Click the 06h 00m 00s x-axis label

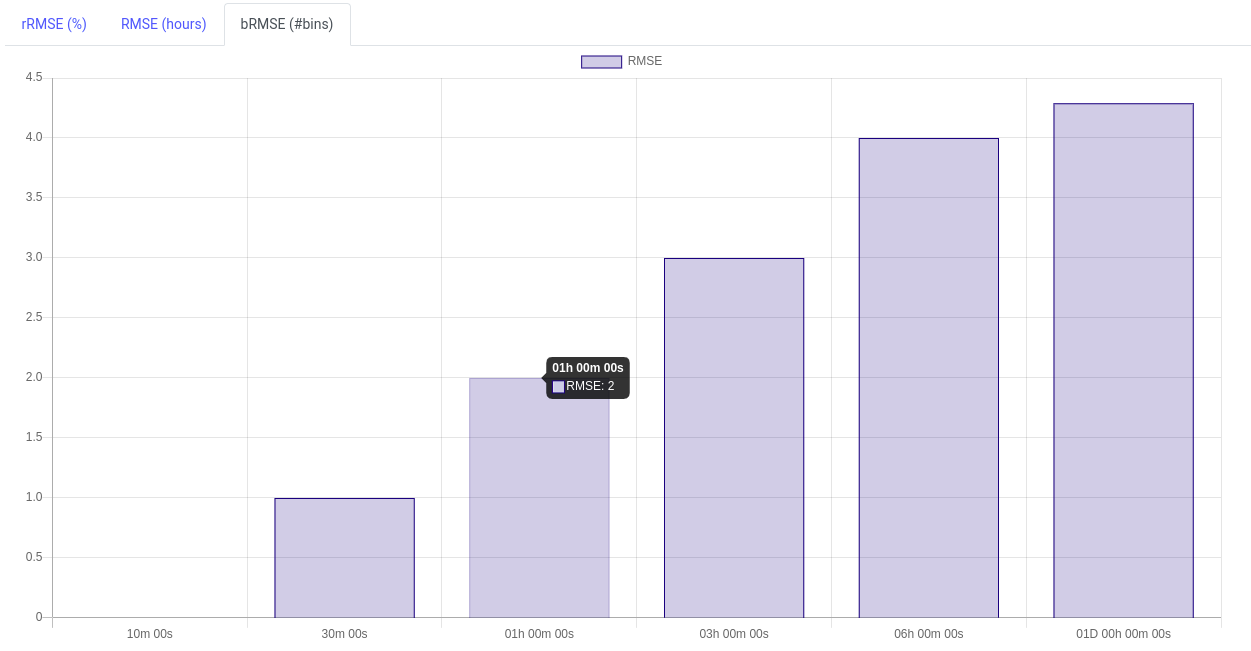[x=928, y=634]
